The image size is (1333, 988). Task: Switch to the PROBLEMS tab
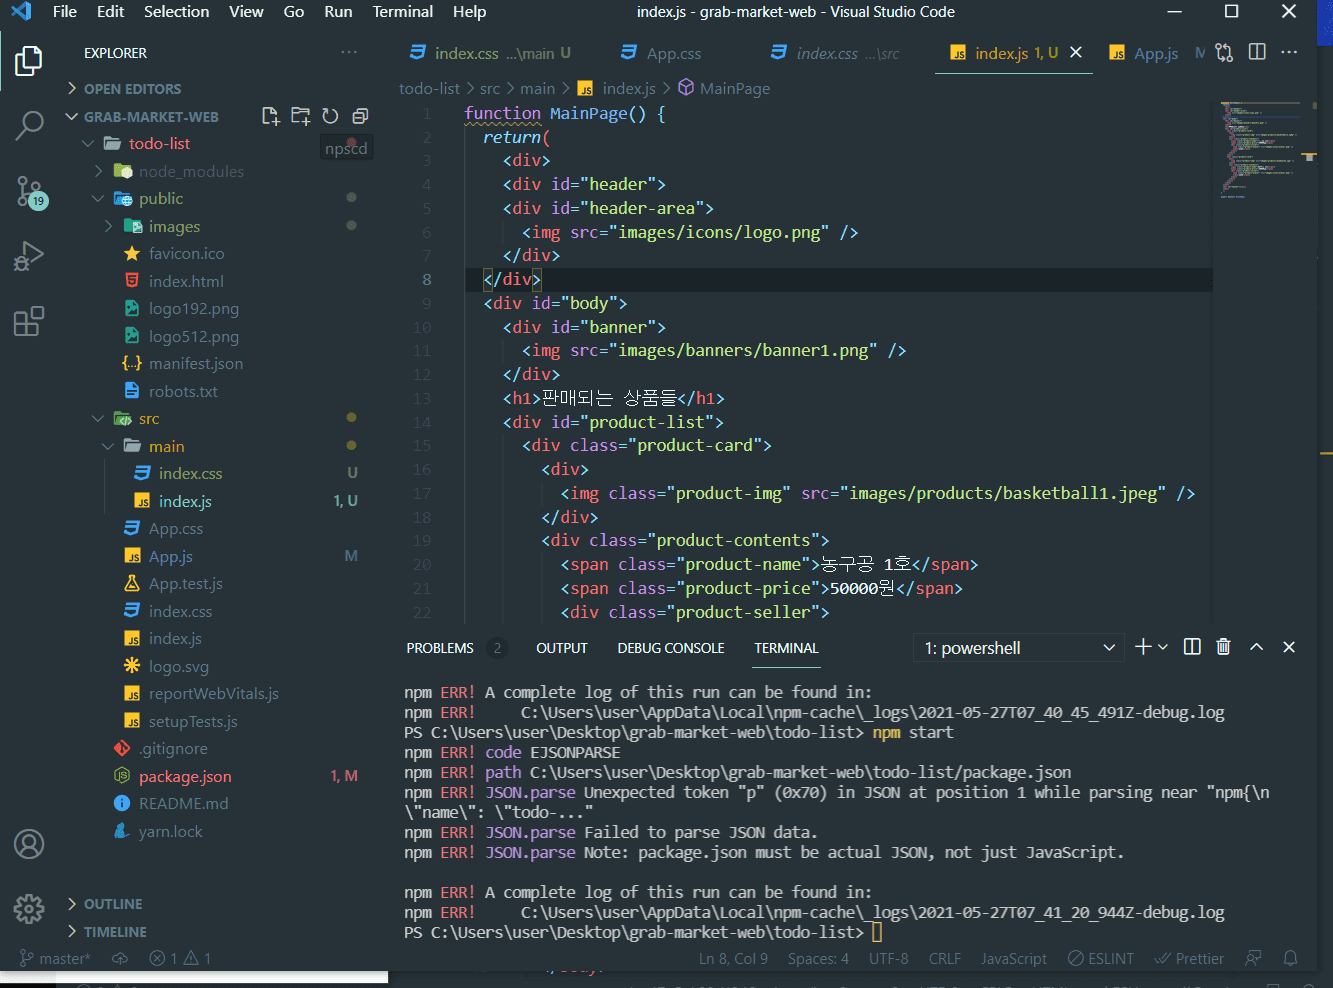click(x=439, y=648)
